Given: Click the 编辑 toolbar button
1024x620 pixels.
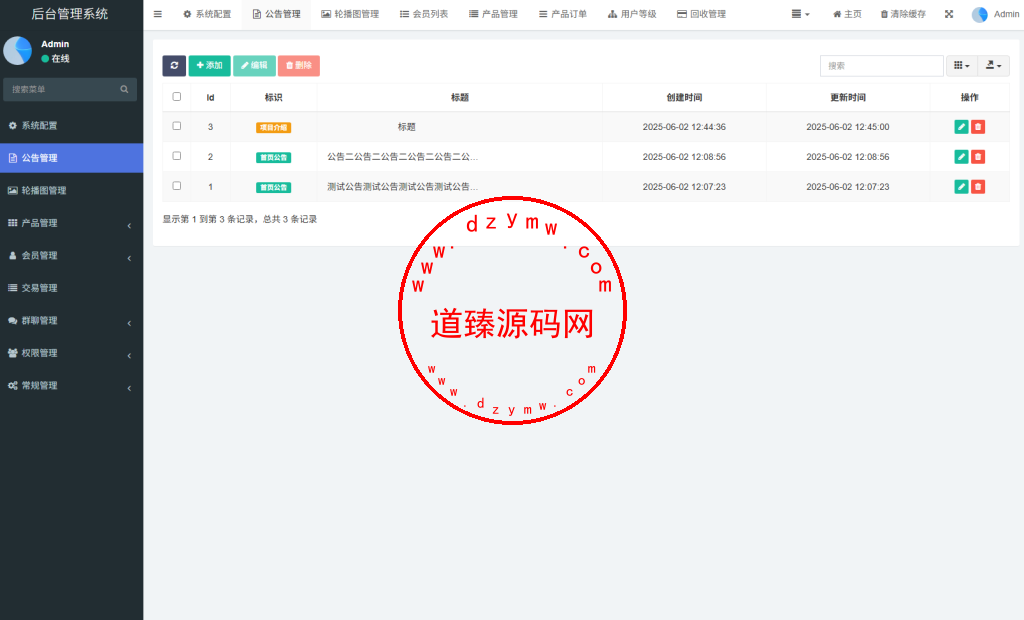Looking at the screenshot, I should 254,65.
